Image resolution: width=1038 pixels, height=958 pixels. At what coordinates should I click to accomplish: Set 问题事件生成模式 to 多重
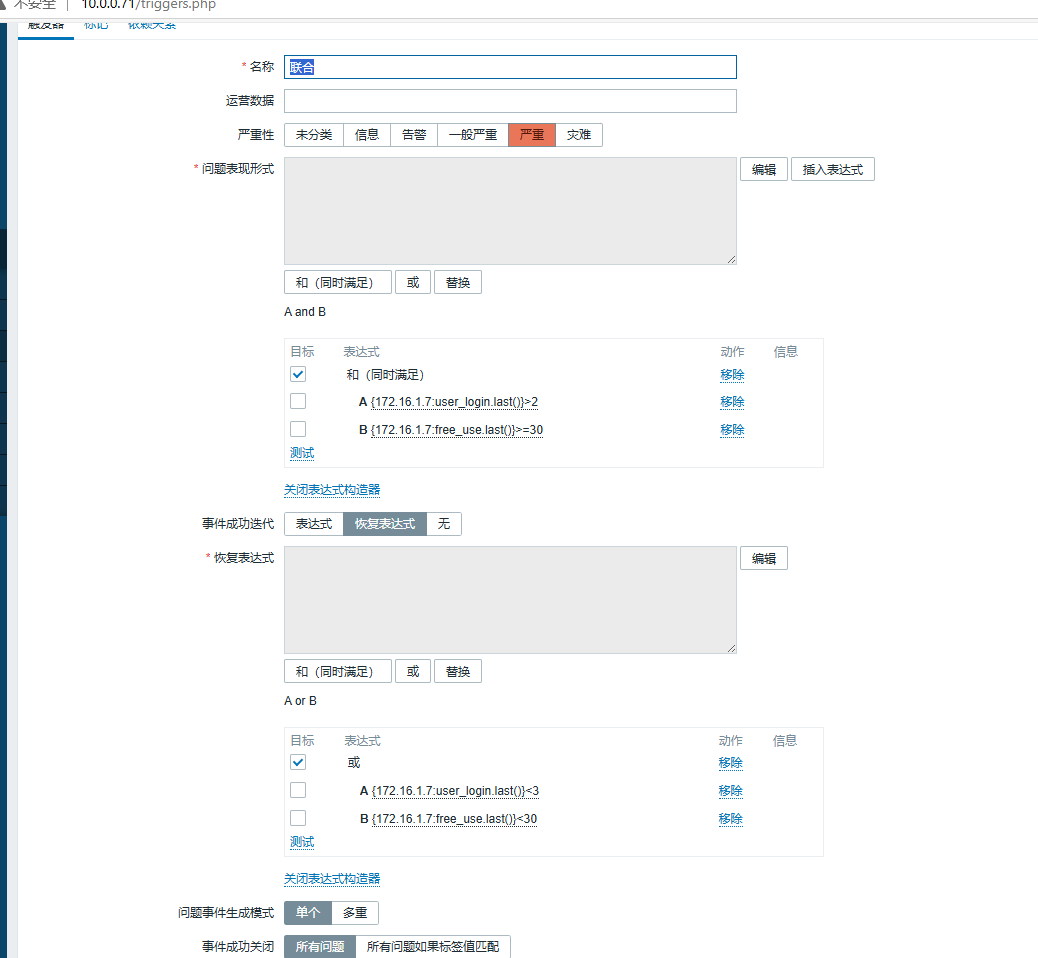[355, 913]
